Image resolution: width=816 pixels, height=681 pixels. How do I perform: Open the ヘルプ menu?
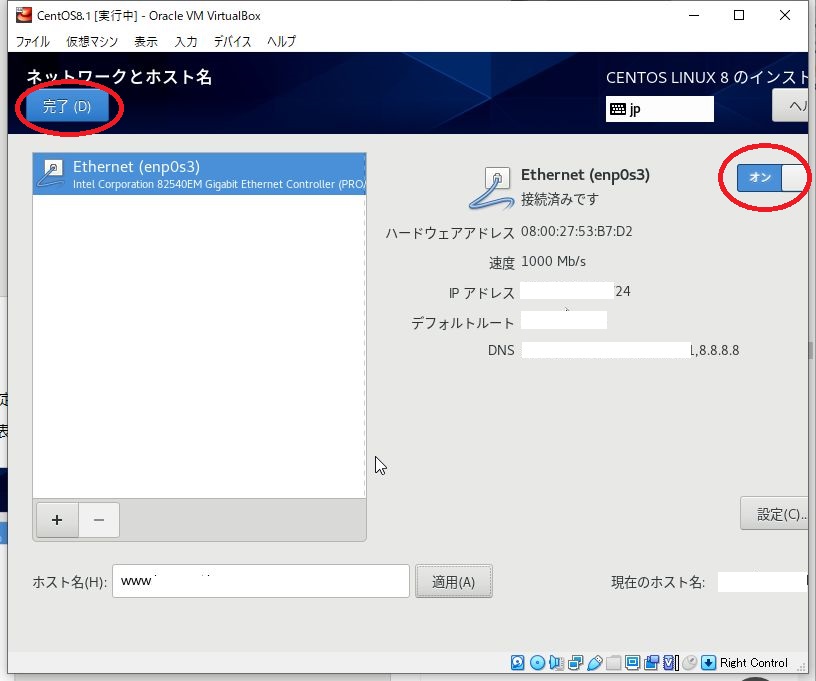[x=282, y=41]
